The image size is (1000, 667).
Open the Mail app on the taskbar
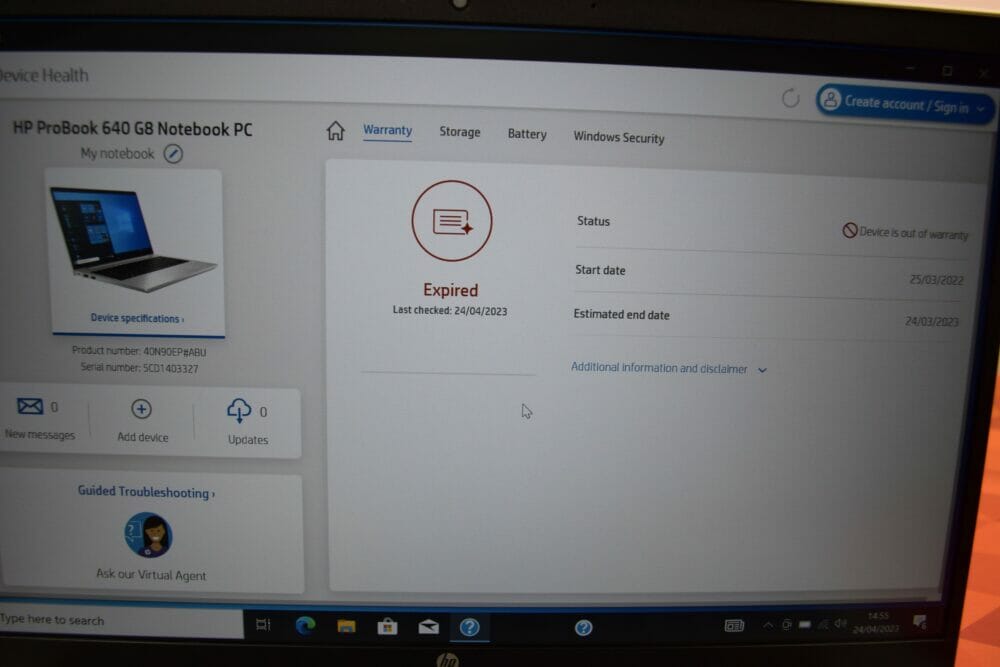point(429,627)
